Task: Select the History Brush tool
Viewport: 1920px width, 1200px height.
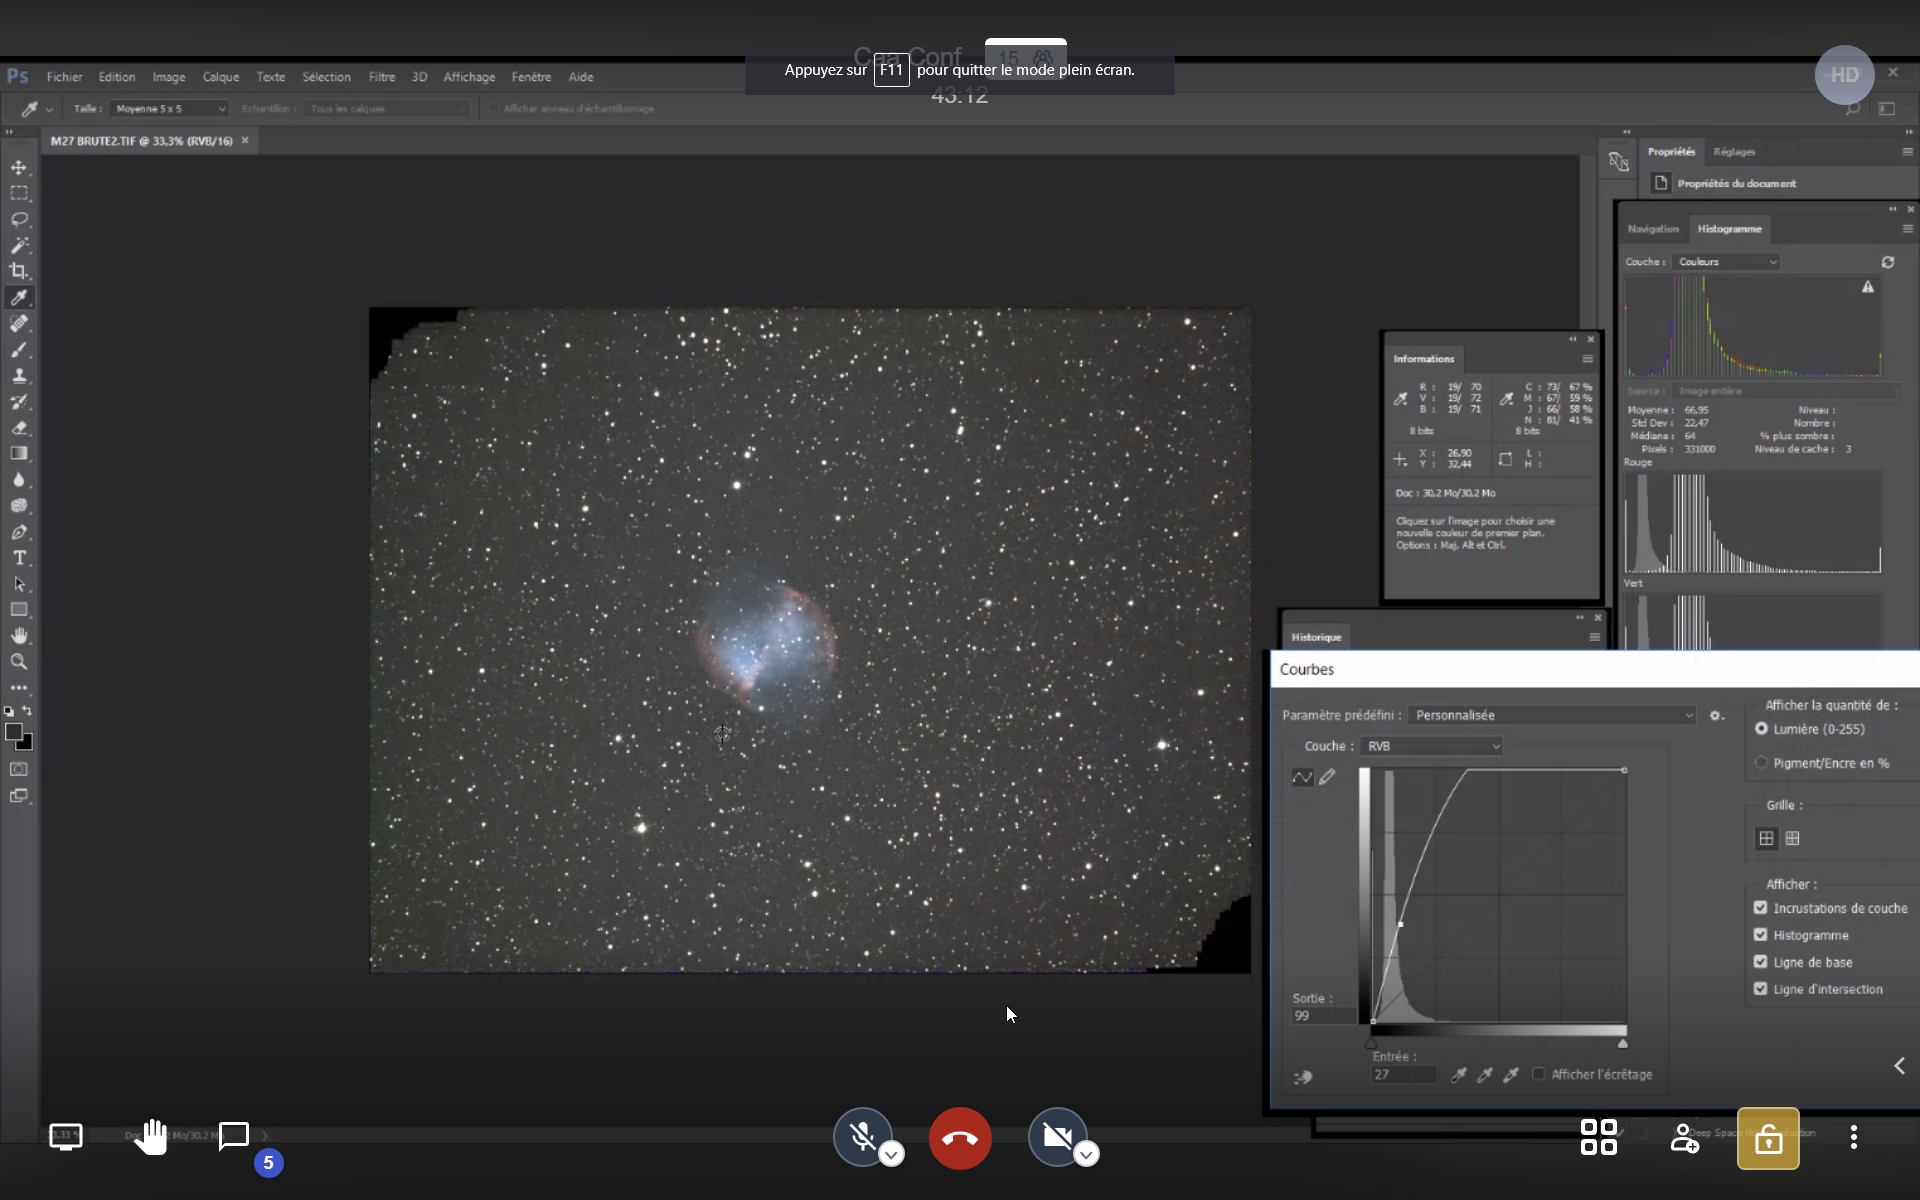Action: [19, 401]
